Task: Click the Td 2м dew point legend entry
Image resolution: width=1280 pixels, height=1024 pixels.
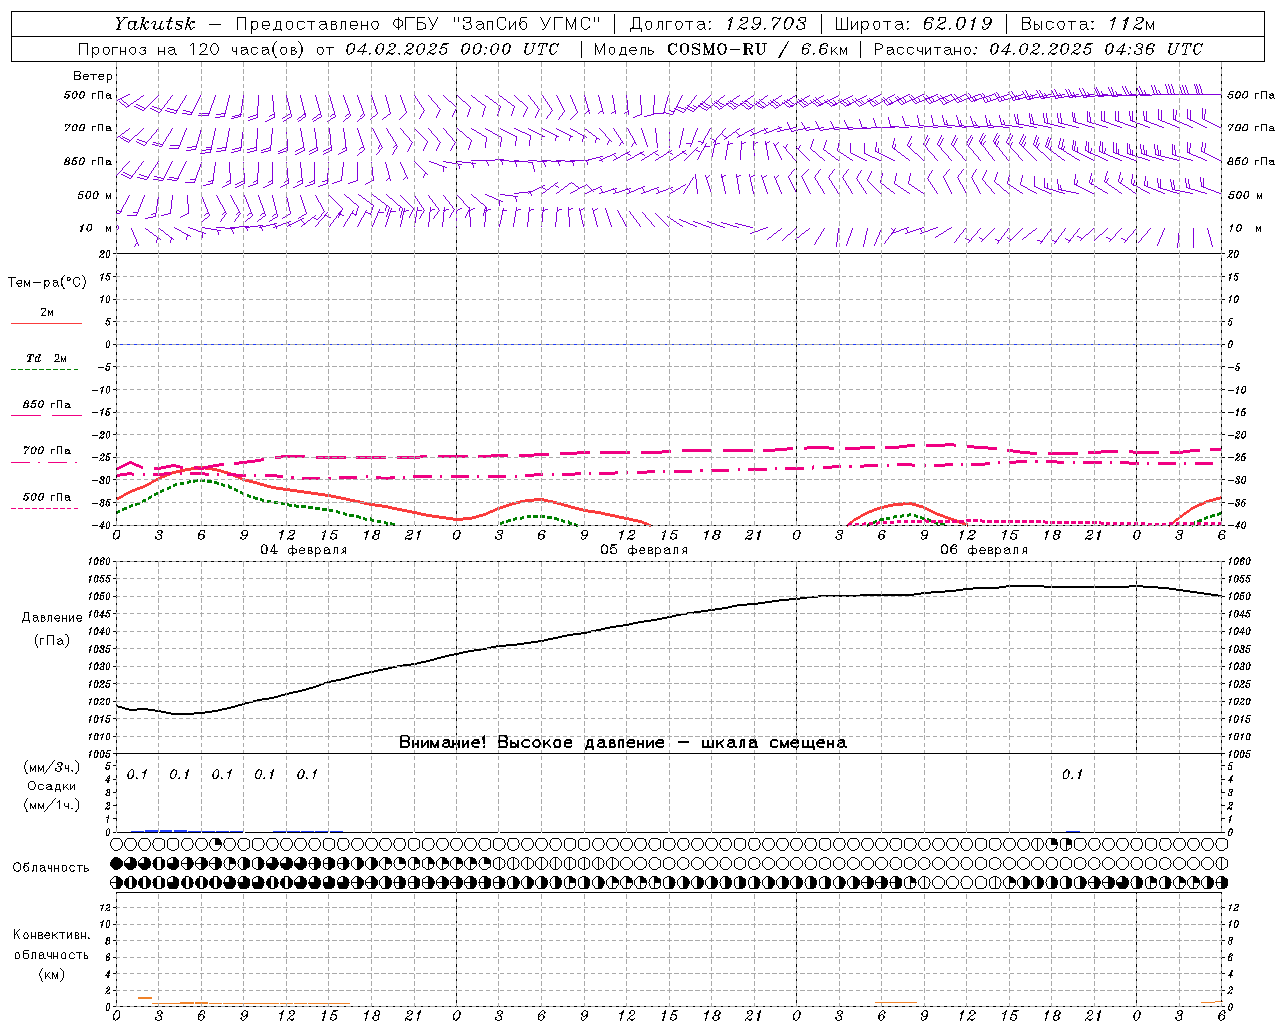Action: point(46,358)
